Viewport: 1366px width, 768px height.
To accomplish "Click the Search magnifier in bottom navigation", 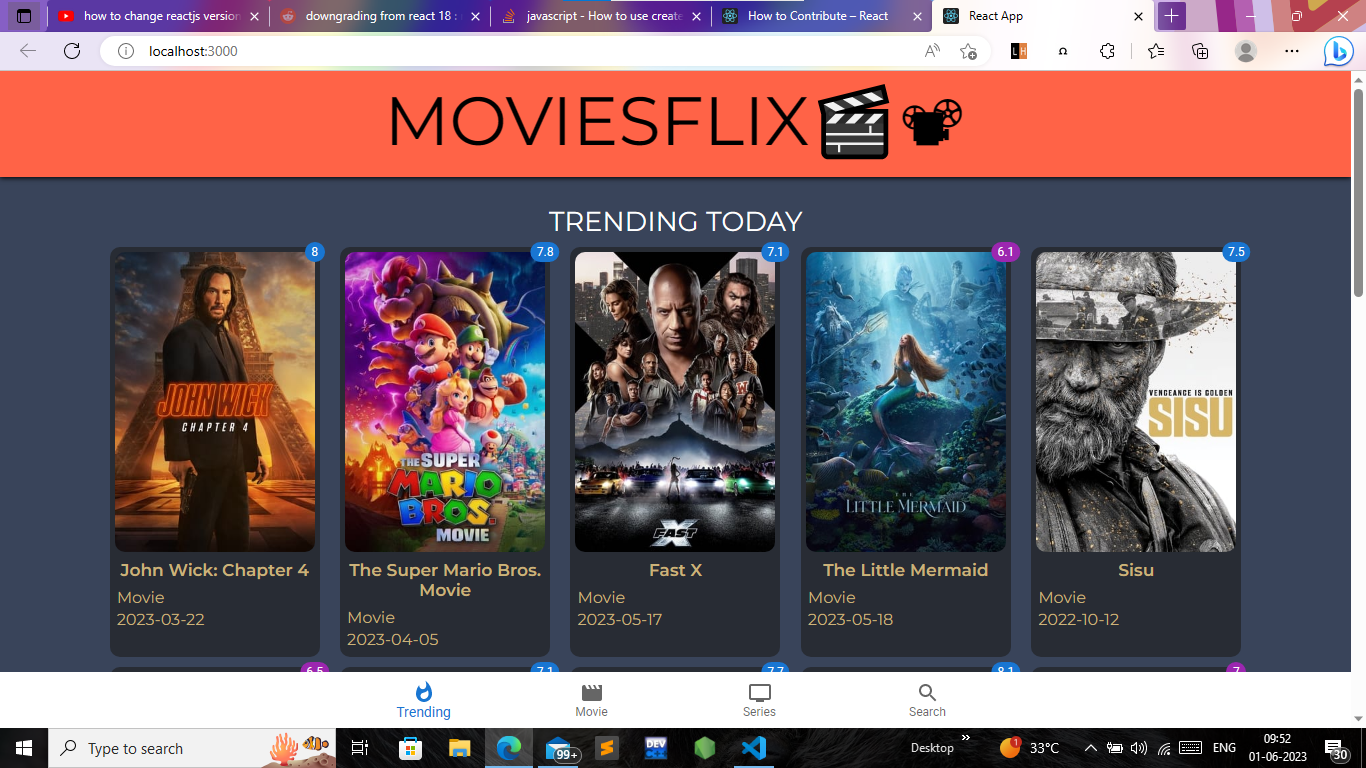I will tap(926, 690).
